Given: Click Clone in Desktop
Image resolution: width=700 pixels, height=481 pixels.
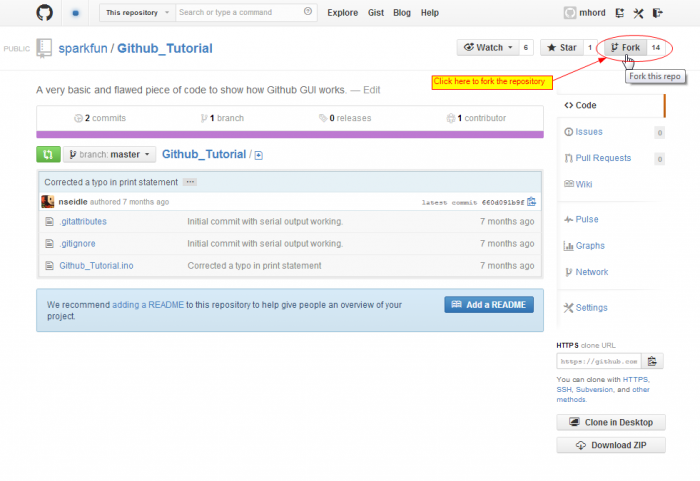Looking at the screenshot, I should (611, 422).
